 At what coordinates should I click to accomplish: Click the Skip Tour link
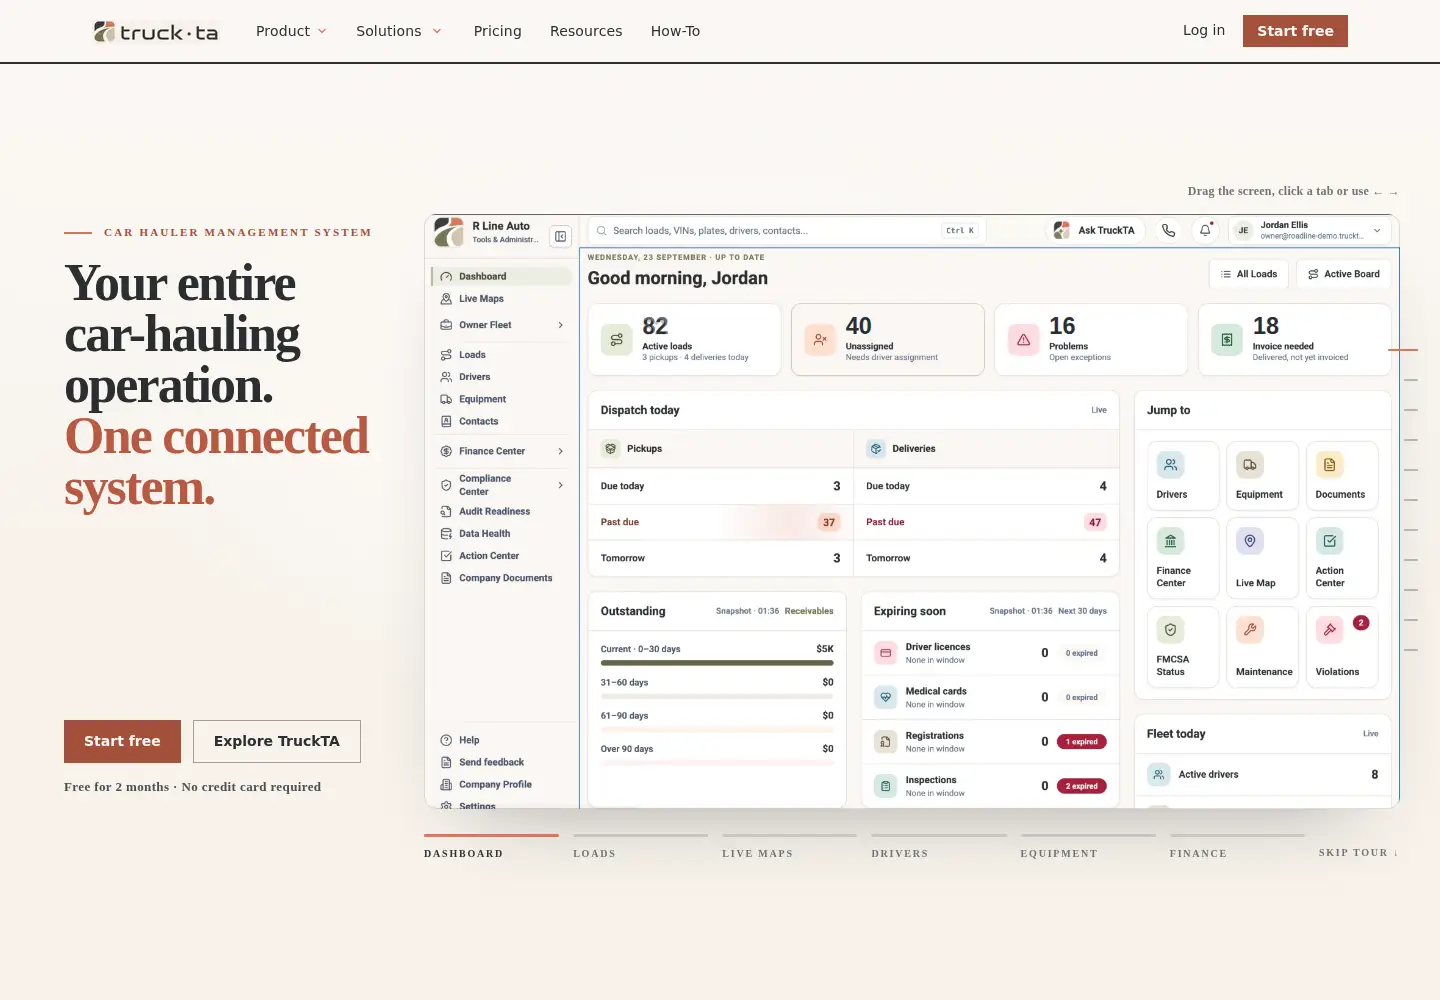(x=1358, y=853)
